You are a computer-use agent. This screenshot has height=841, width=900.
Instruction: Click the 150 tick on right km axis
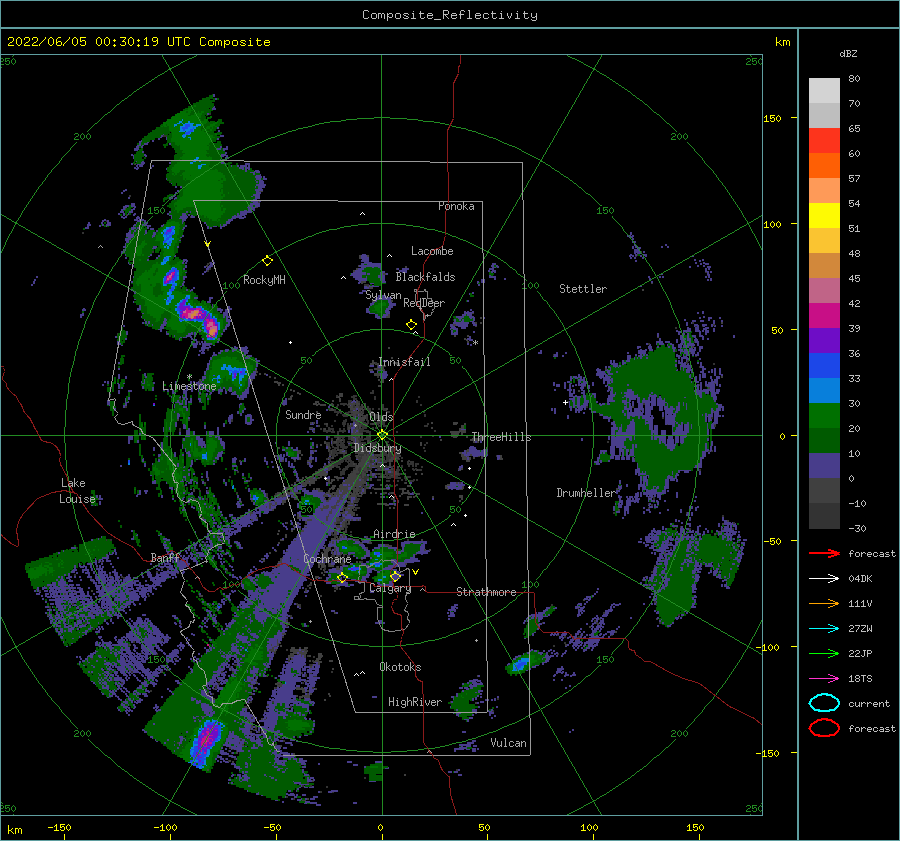coord(772,118)
